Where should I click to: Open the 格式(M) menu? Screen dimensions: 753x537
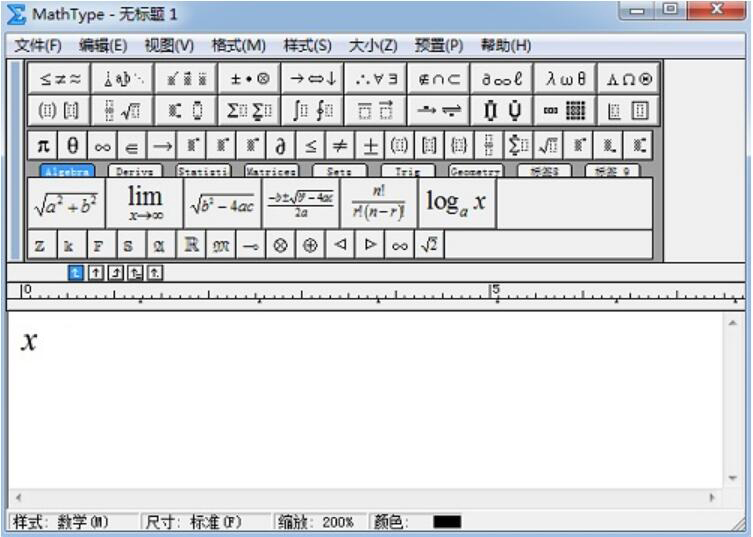coord(238,45)
